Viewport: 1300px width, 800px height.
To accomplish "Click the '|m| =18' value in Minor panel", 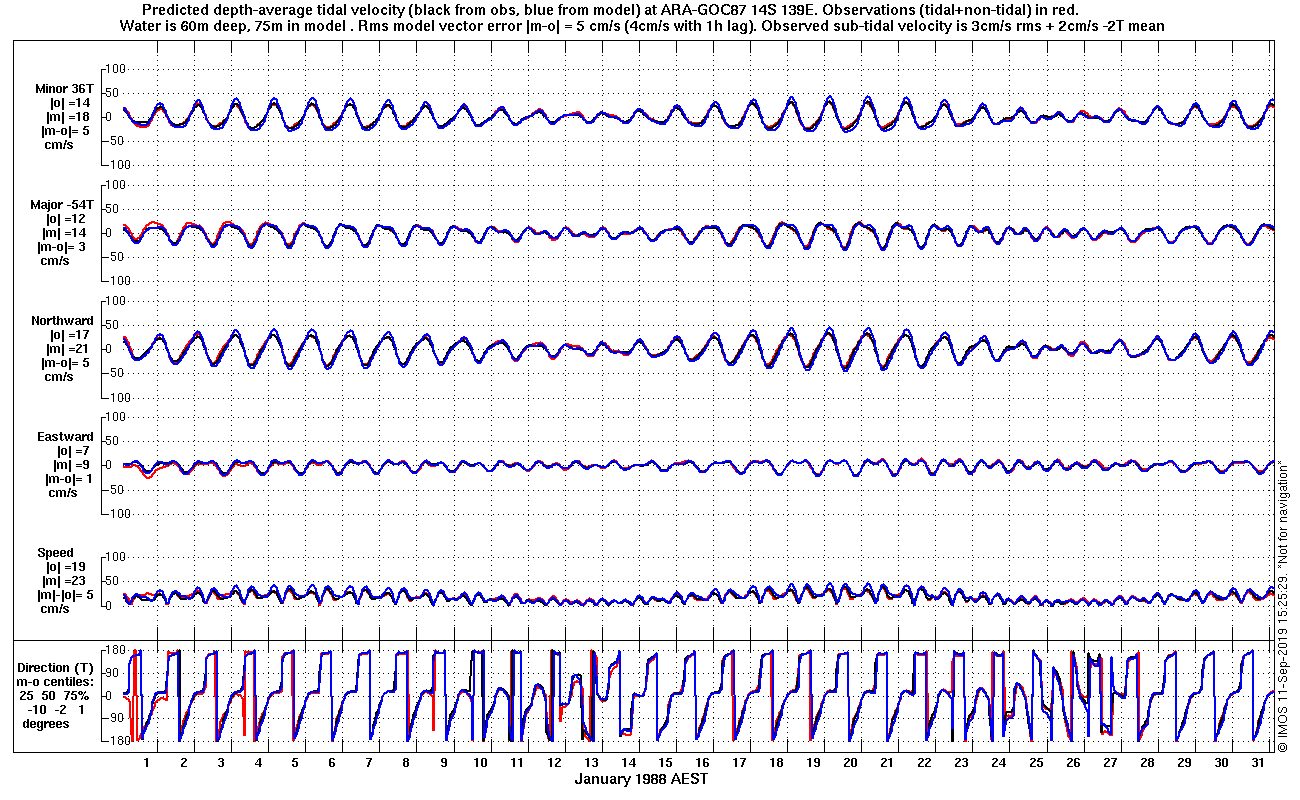I will click(69, 117).
